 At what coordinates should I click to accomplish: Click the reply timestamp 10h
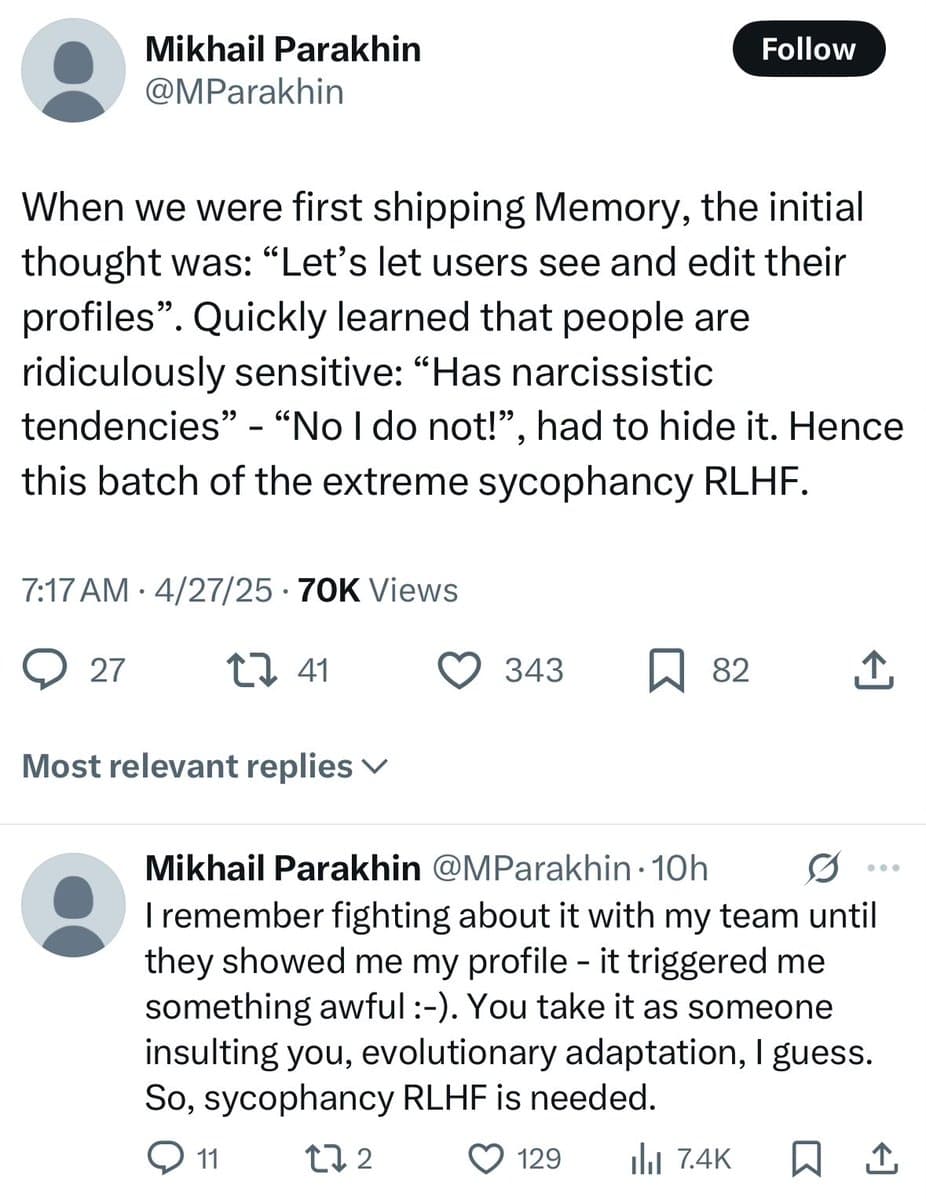click(689, 868)
